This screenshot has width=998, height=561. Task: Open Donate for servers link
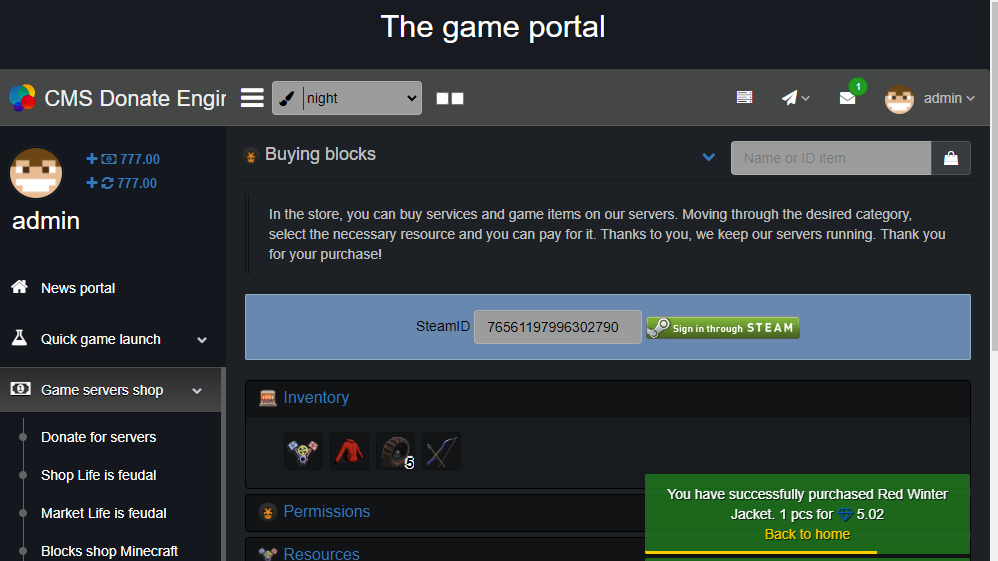(x=98, y=437)
